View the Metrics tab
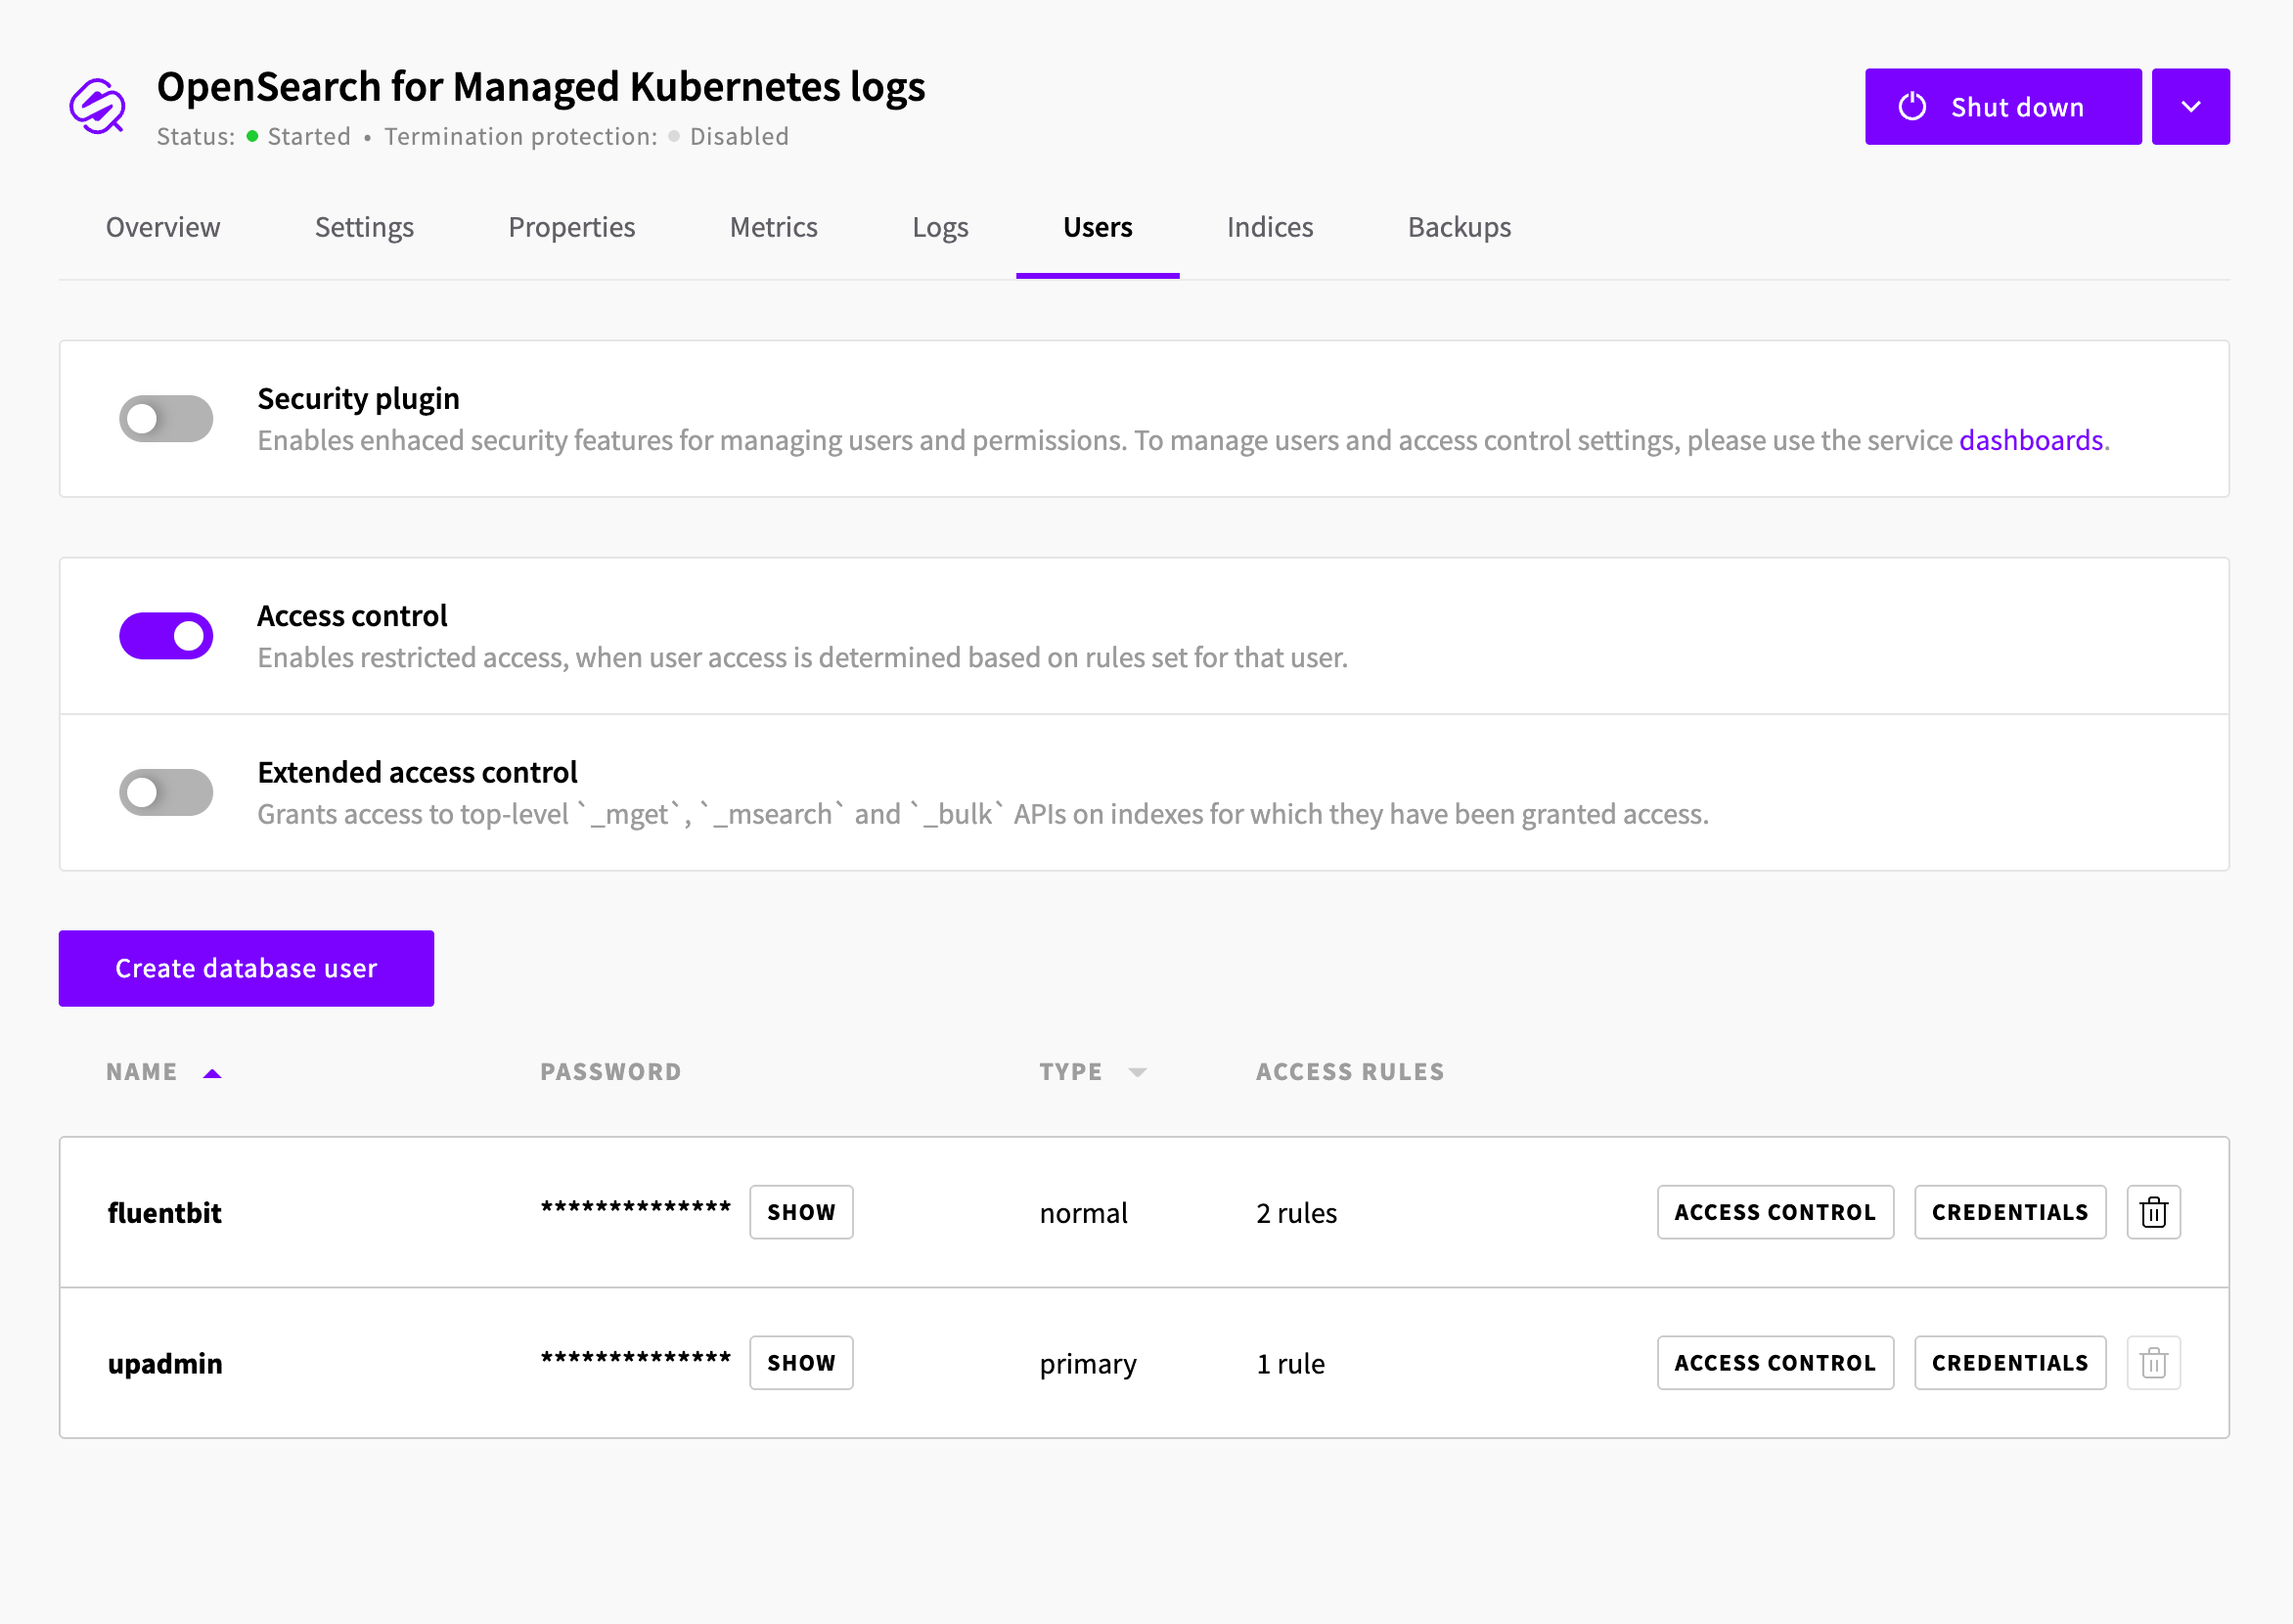Viewport: 2293px width, 1624px height. (x=774, y=228)
